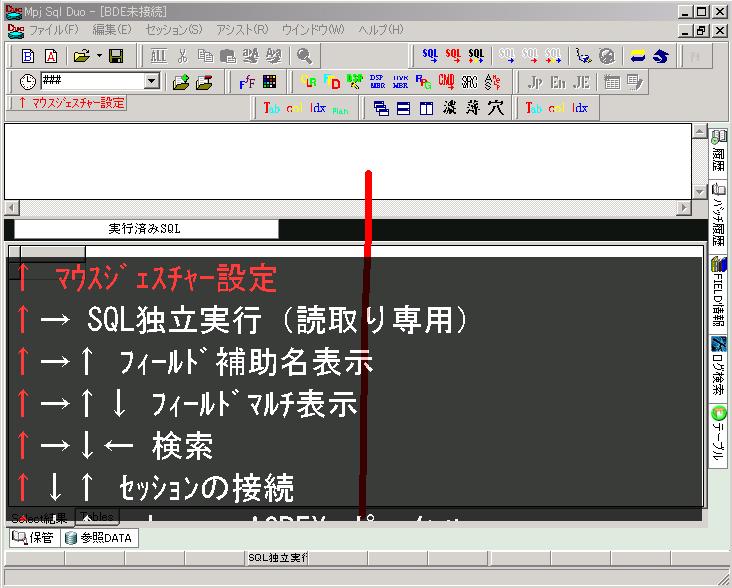Click the copy pages icon
The image size is (732, 588).
[x=205, y=56]
